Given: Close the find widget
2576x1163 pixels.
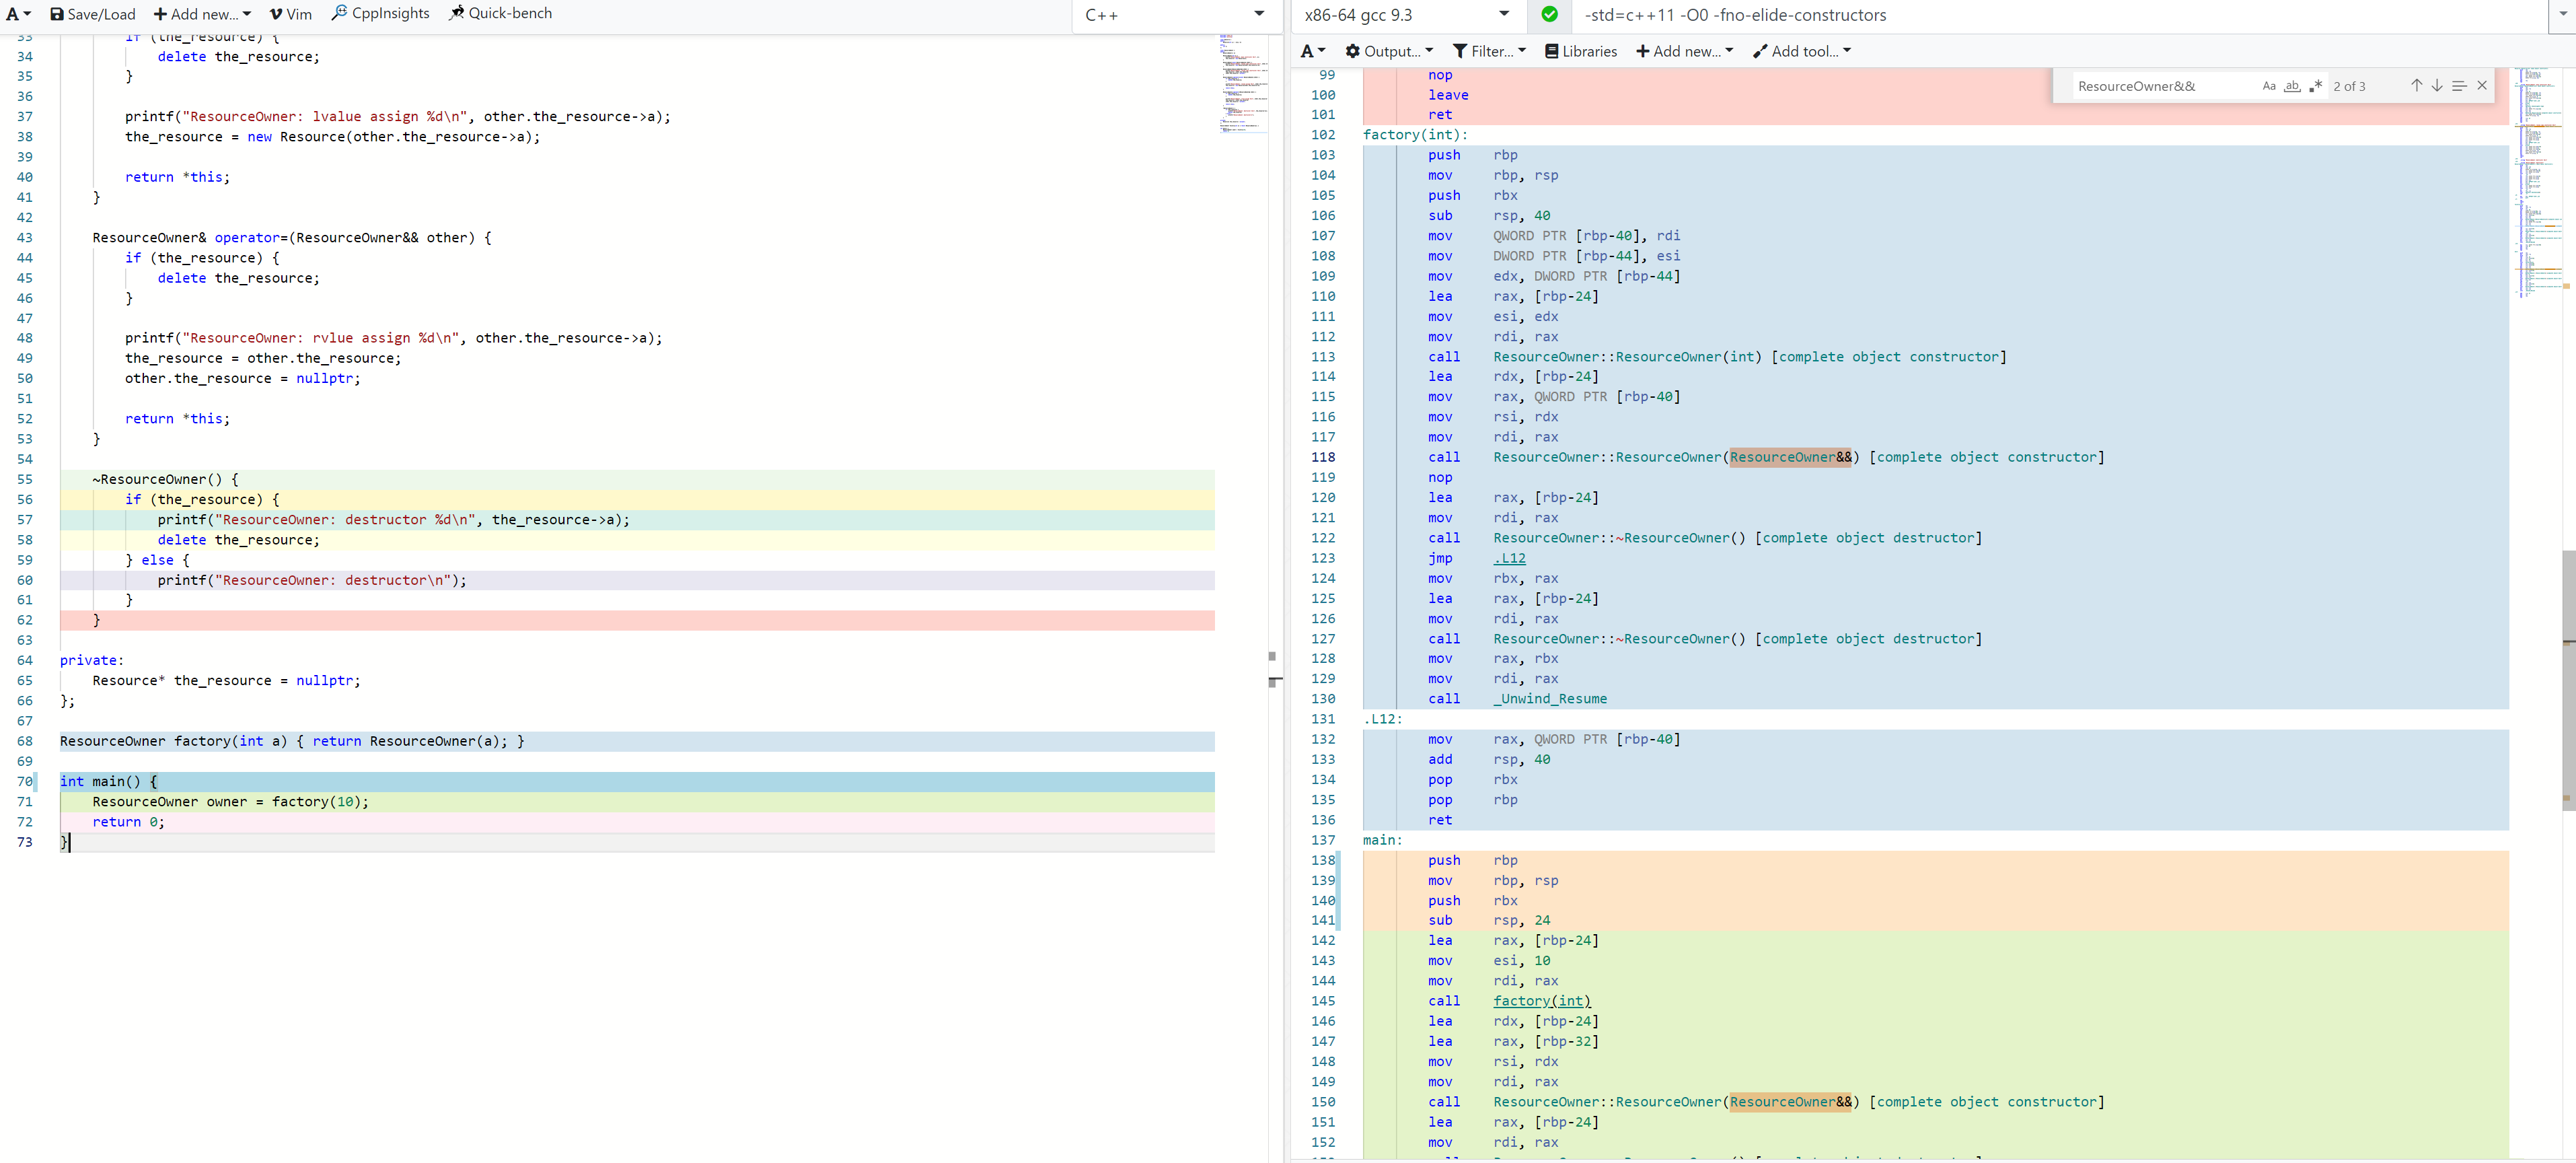Looking at the screenshot, I should (2482, 86).
